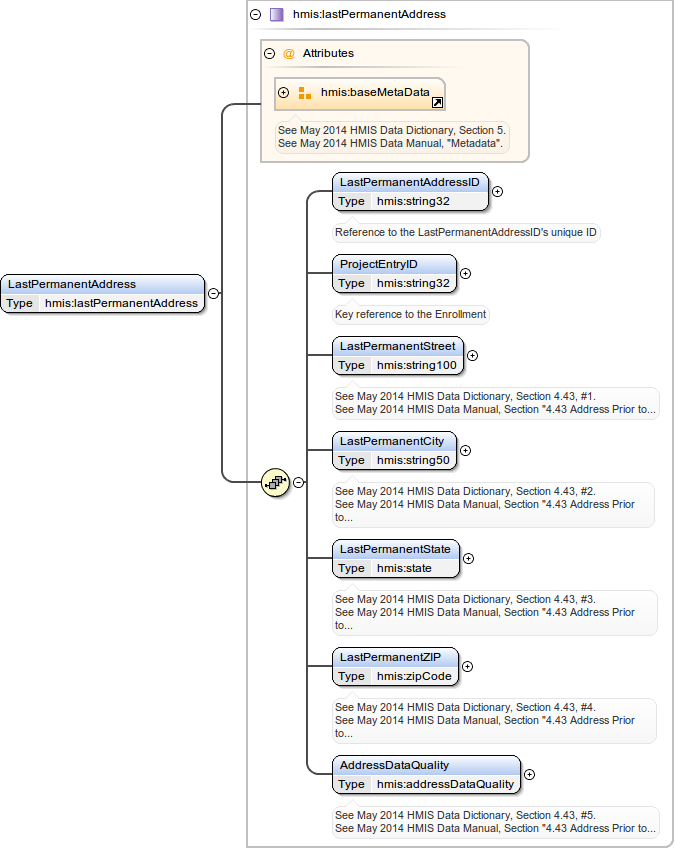675x849 pixels.
Task: Expand the LastPermanentStreet element
Action: point(473,355)
